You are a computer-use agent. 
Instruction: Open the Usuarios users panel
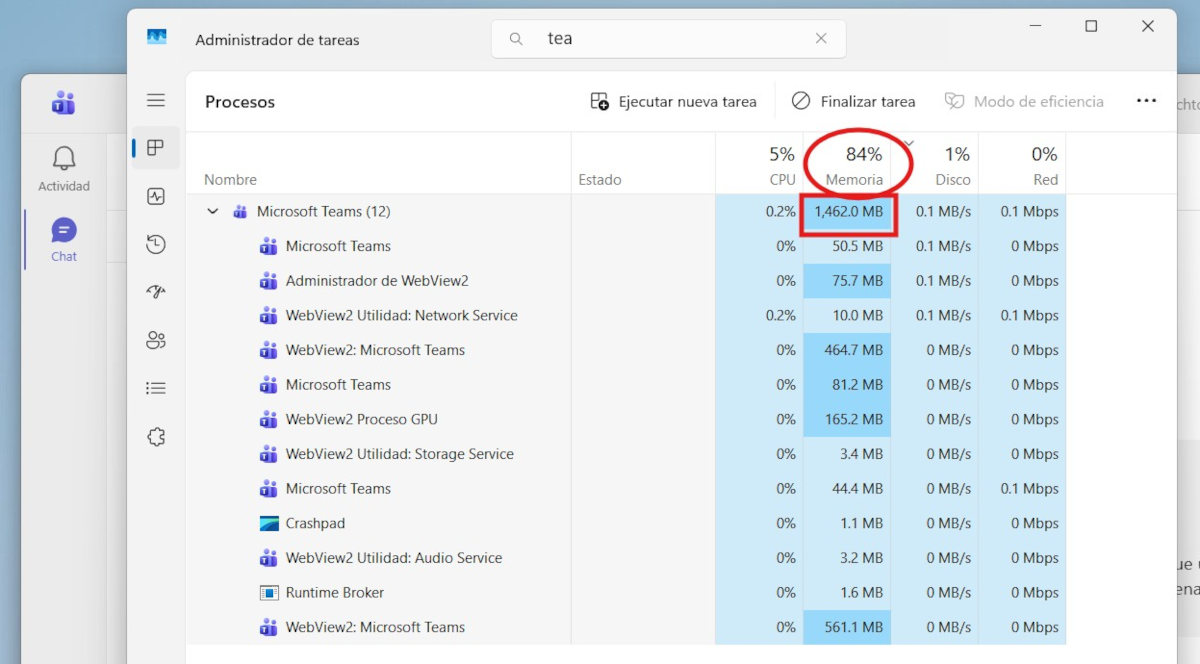(x=155, y=339)
